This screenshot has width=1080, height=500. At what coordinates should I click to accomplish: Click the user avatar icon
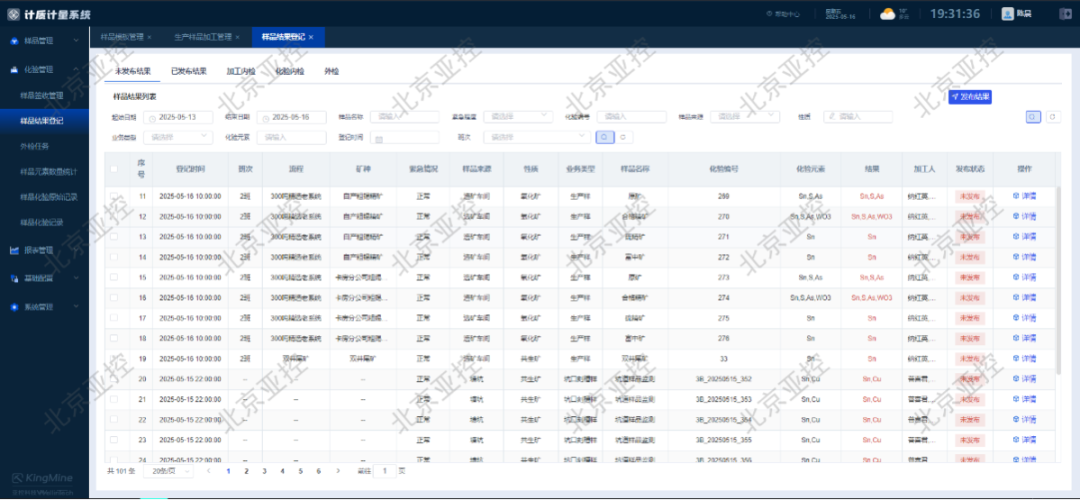pos(1008,13)
